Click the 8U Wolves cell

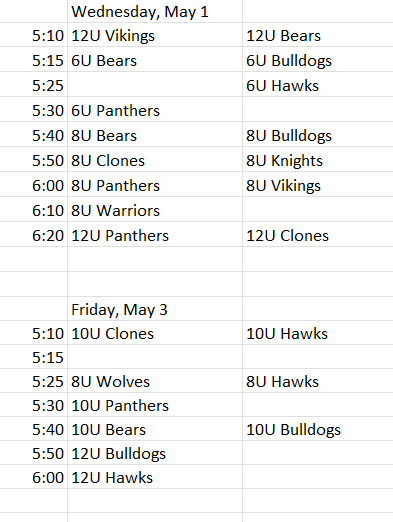(155, 381)
